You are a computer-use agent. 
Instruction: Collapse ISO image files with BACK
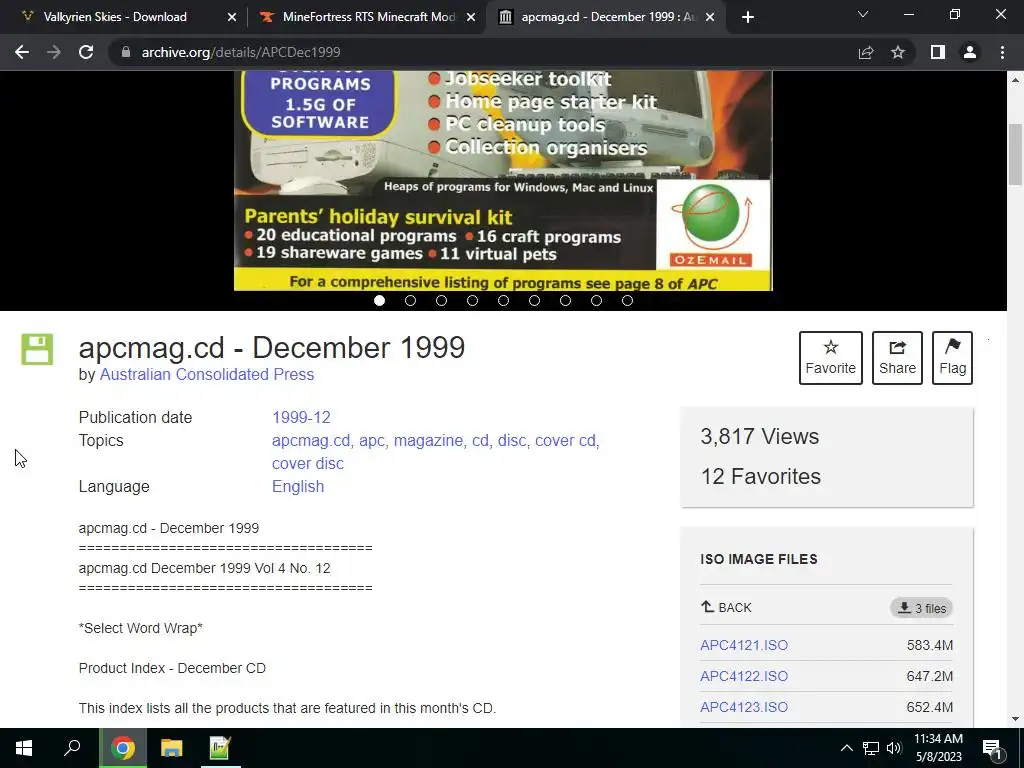[726, 607]
